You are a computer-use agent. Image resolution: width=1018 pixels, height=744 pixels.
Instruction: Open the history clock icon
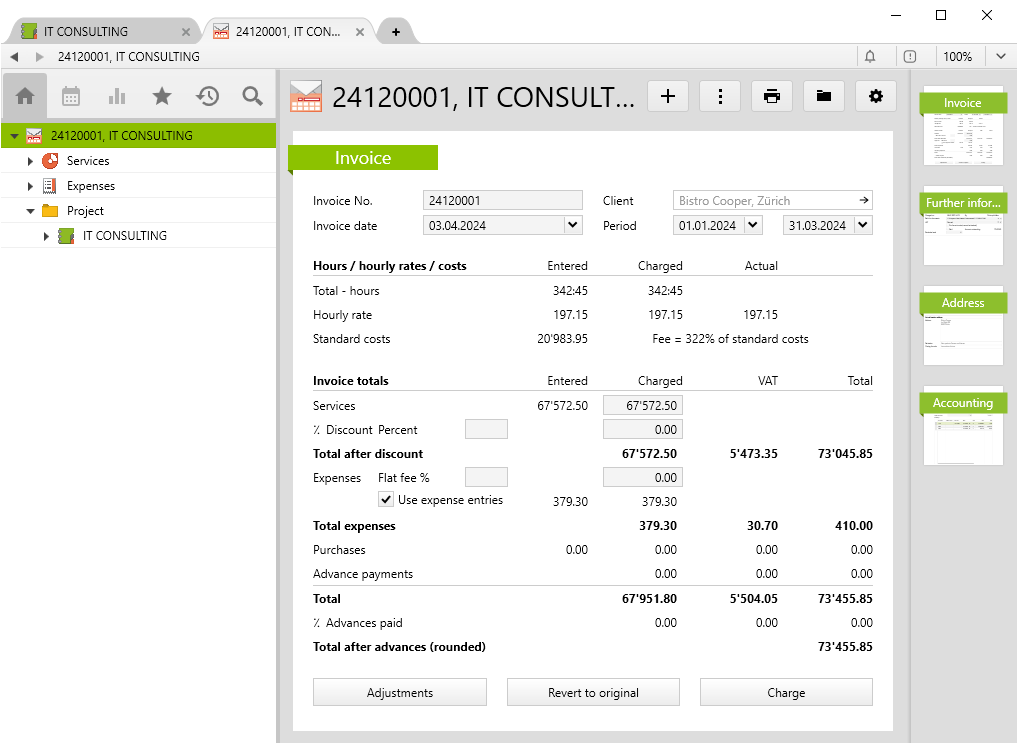(x=208, y=96)
